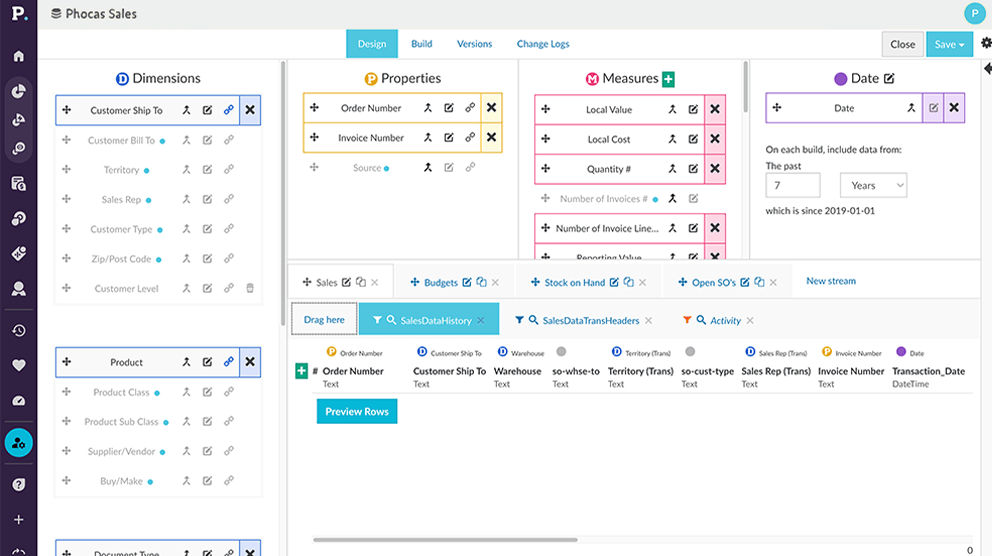The image size is (992, 556).
Task: Open History clock icon in sidebar
Action: point(18,330)
